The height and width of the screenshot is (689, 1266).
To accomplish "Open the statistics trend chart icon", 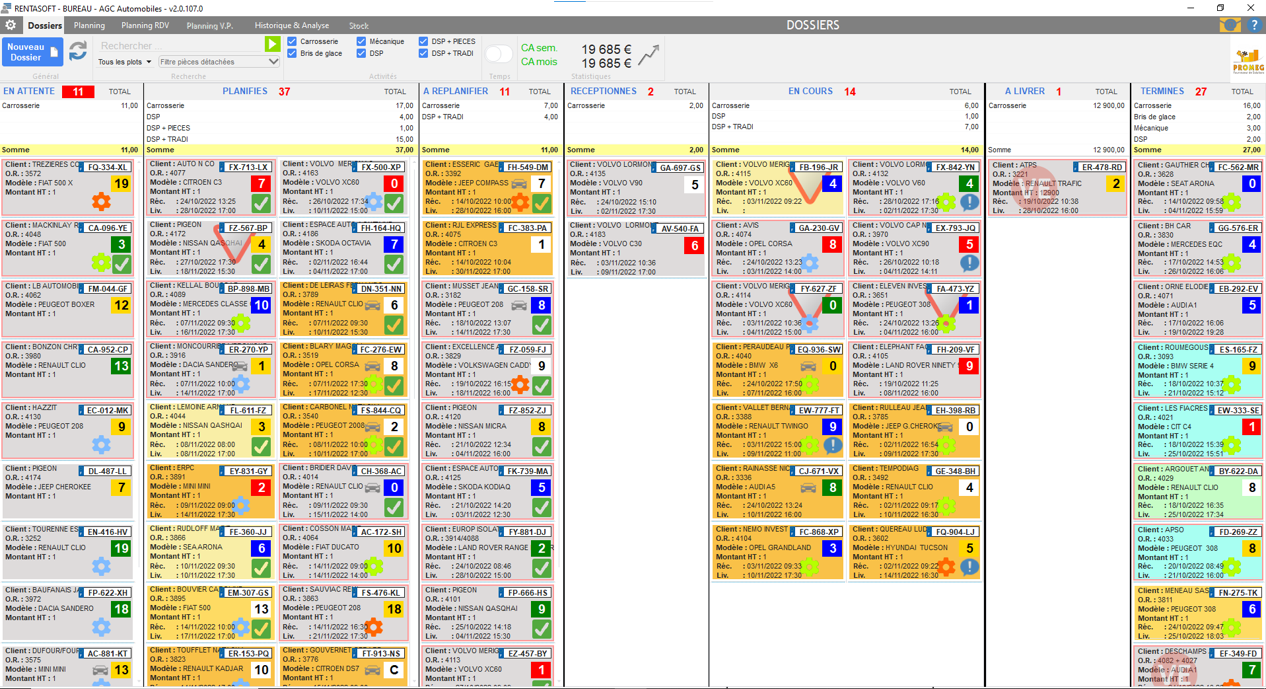I will [x=649, y=56].
